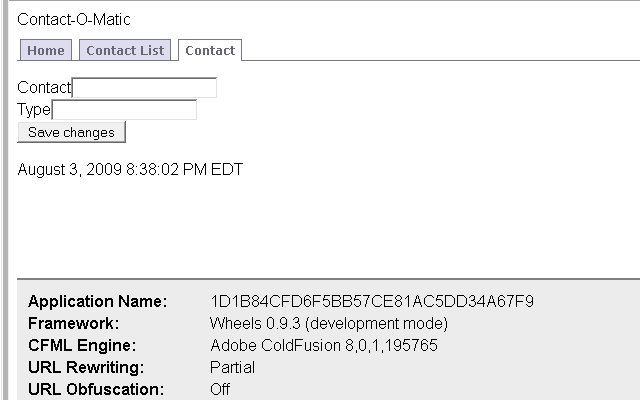Viewport: 640px width, 400px height.
Task: Click the application name hash value
Action: pos(372,301)
